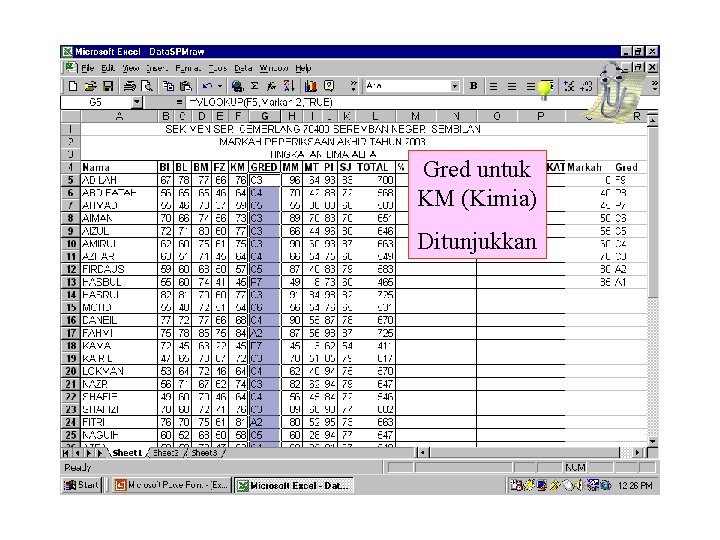Paste using the clipboard Paste icon
Screen dimensions: 720x540
tap(186, 86)
